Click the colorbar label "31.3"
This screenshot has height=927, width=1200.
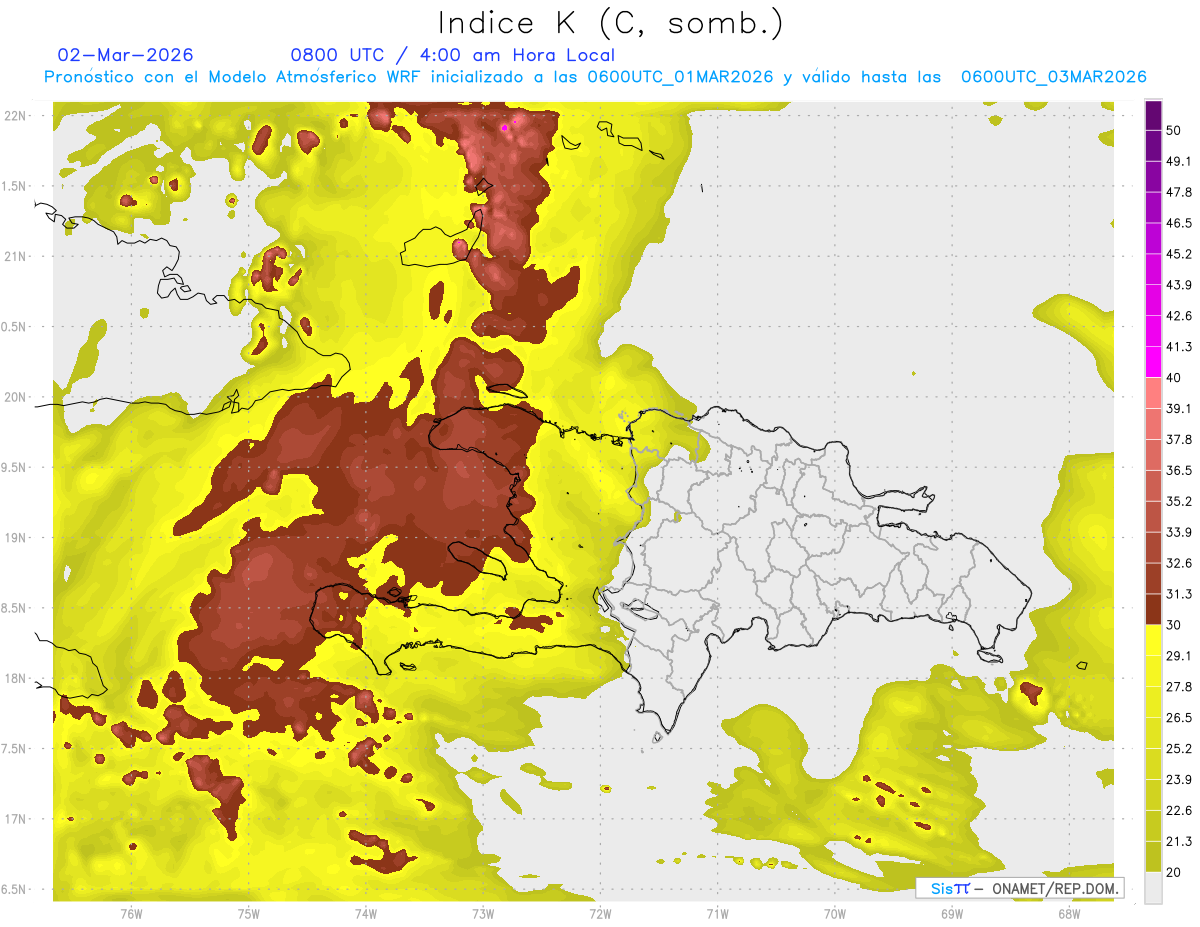[x=1179, y=594]
